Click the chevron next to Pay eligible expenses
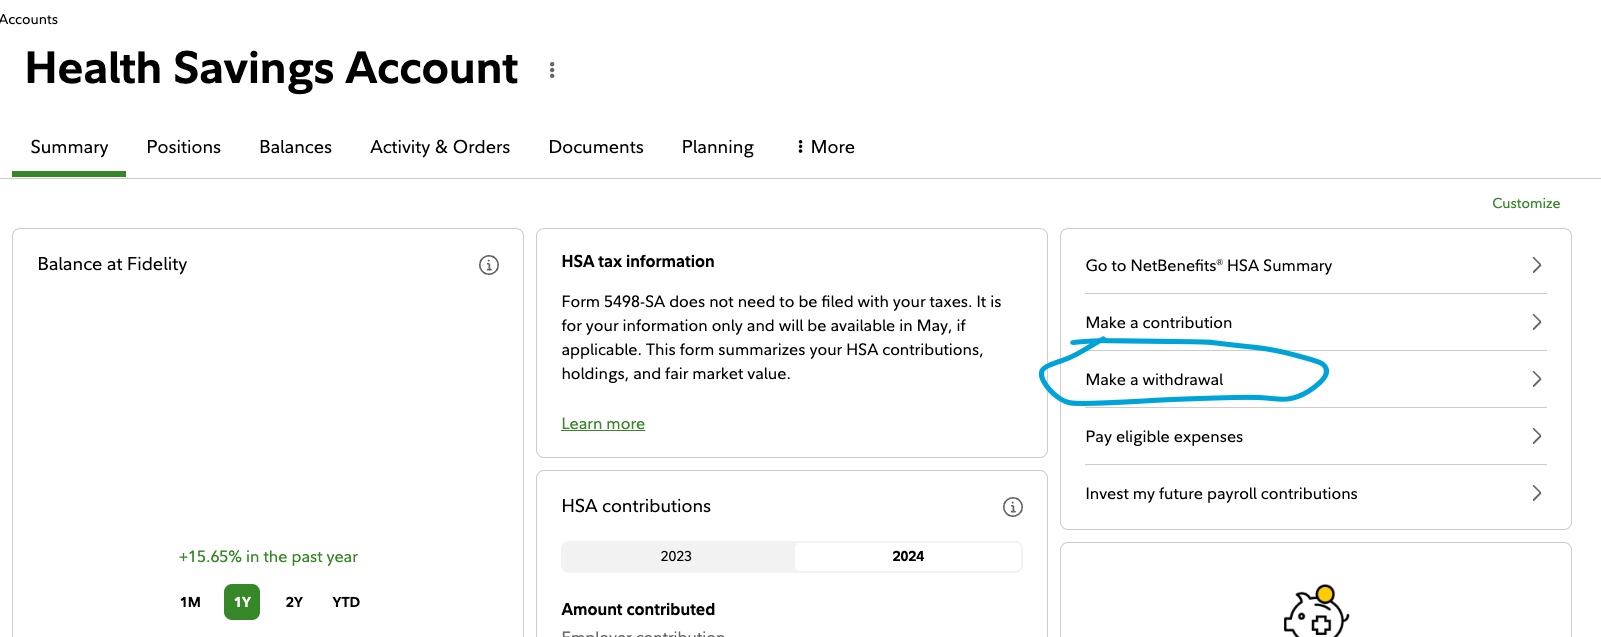This screenshot has height=637, width=1601. tap(1537, 436)
